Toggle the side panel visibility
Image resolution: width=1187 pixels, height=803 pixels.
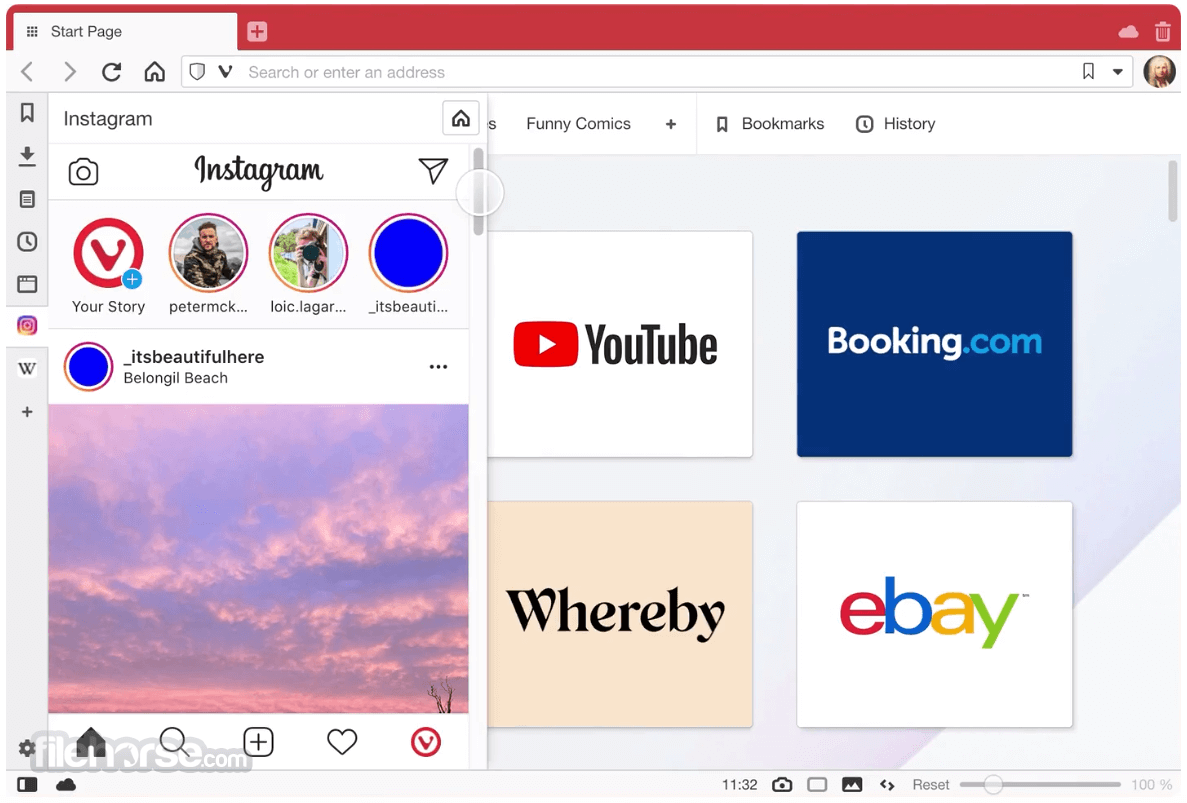27,785
